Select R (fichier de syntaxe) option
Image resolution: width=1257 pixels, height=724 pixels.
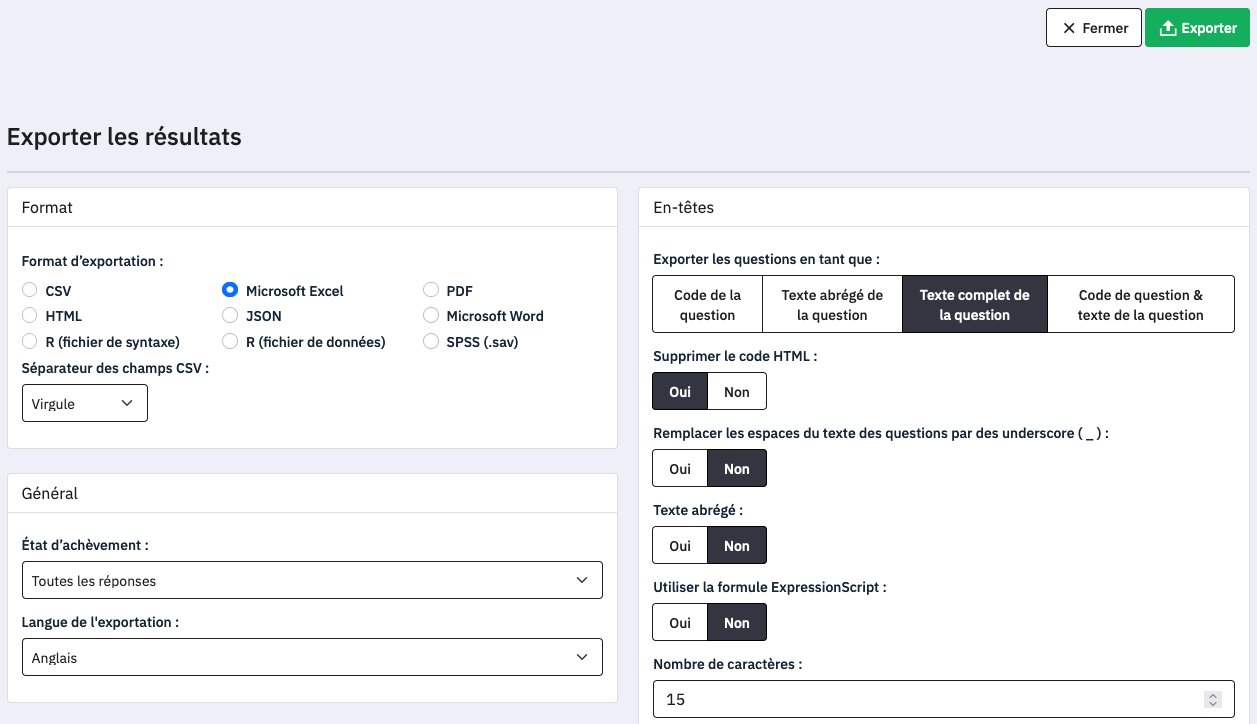click(x=30, y=342)
